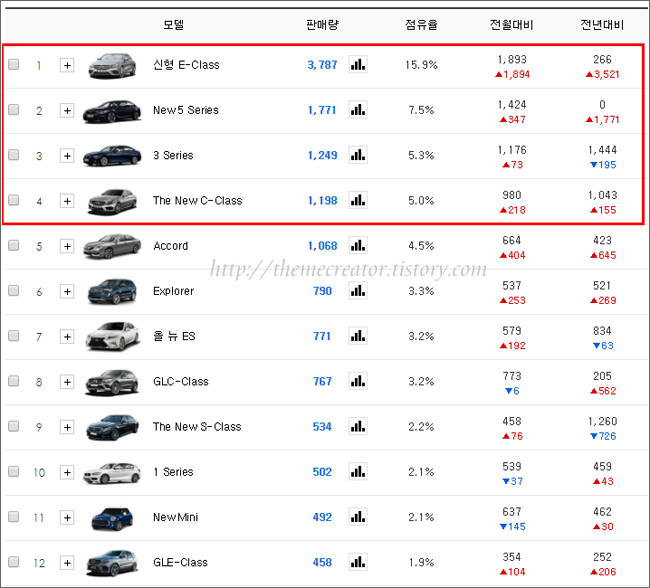This screenshot has height=588, width=650.
Task: Expand Explorer row plus button
Action: (67, 291)
